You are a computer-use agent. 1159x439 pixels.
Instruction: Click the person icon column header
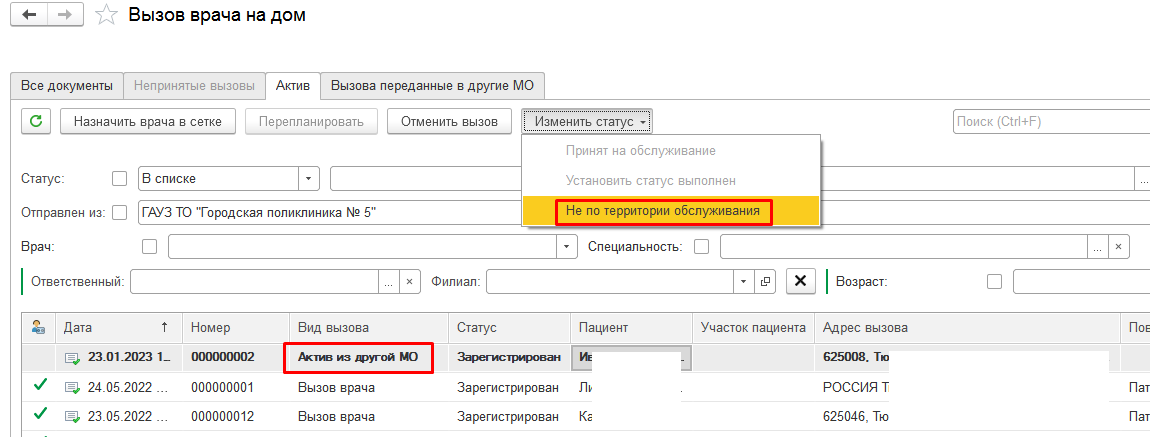coord(38,328)
